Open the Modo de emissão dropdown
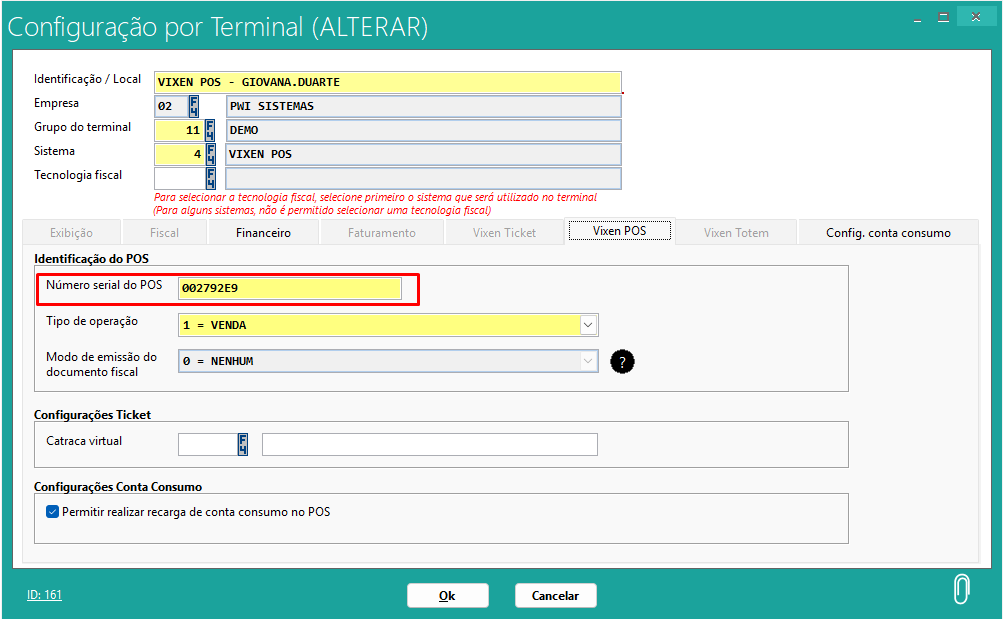 589,361
